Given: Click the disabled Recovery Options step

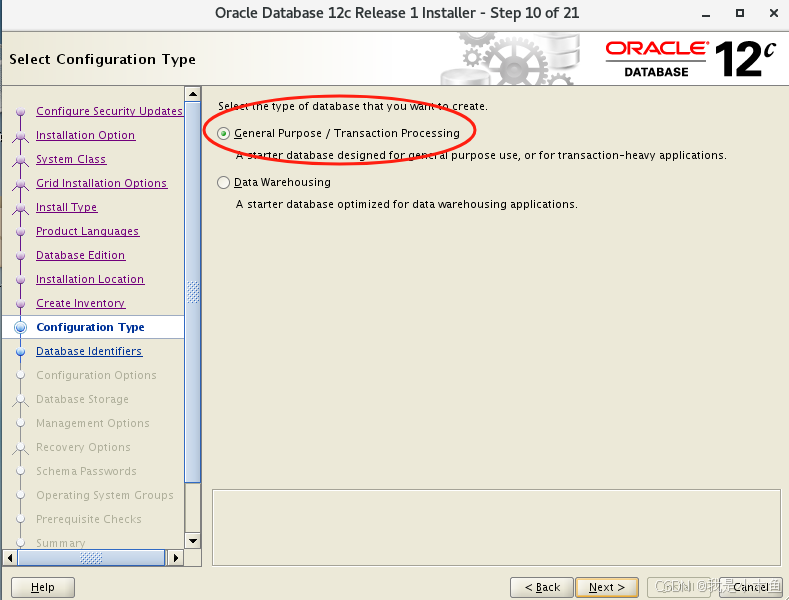Looking at the screenshot, I should (x=83, y=447).
